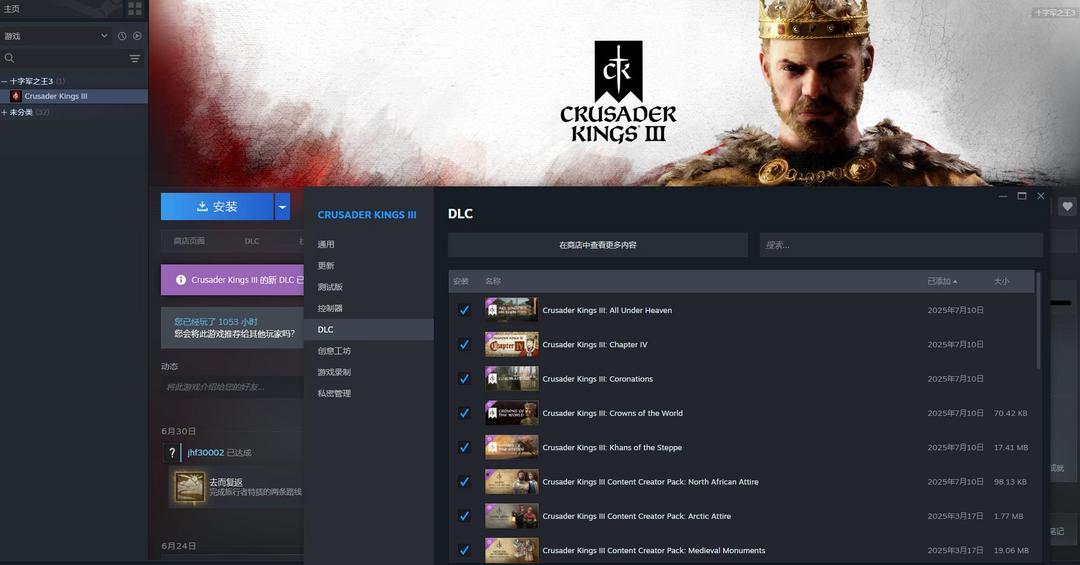Open Chapter IV DLC thumbnail
The height and width of the screenshot is (565, 1080).
511,345
